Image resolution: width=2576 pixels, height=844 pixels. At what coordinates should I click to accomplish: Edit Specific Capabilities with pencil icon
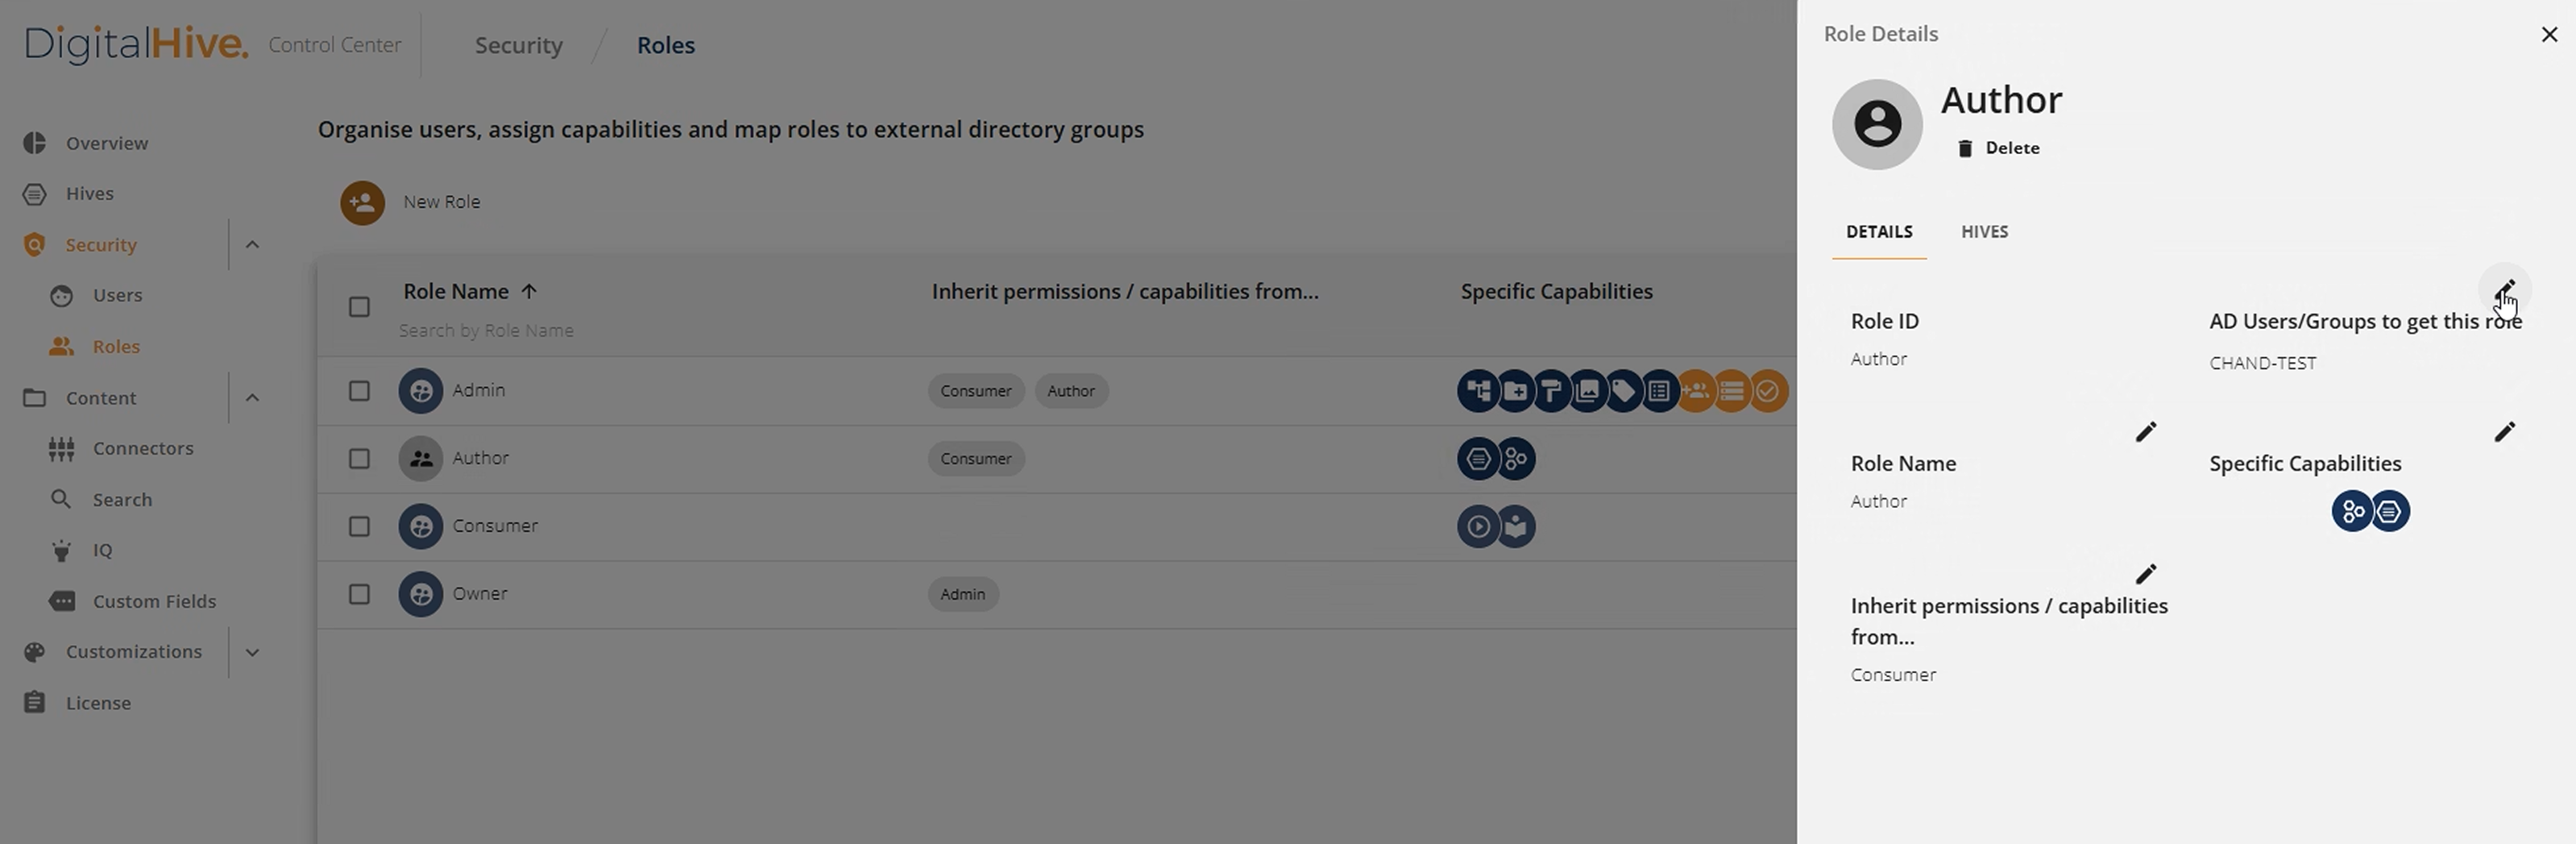[x=2503, y=432]
